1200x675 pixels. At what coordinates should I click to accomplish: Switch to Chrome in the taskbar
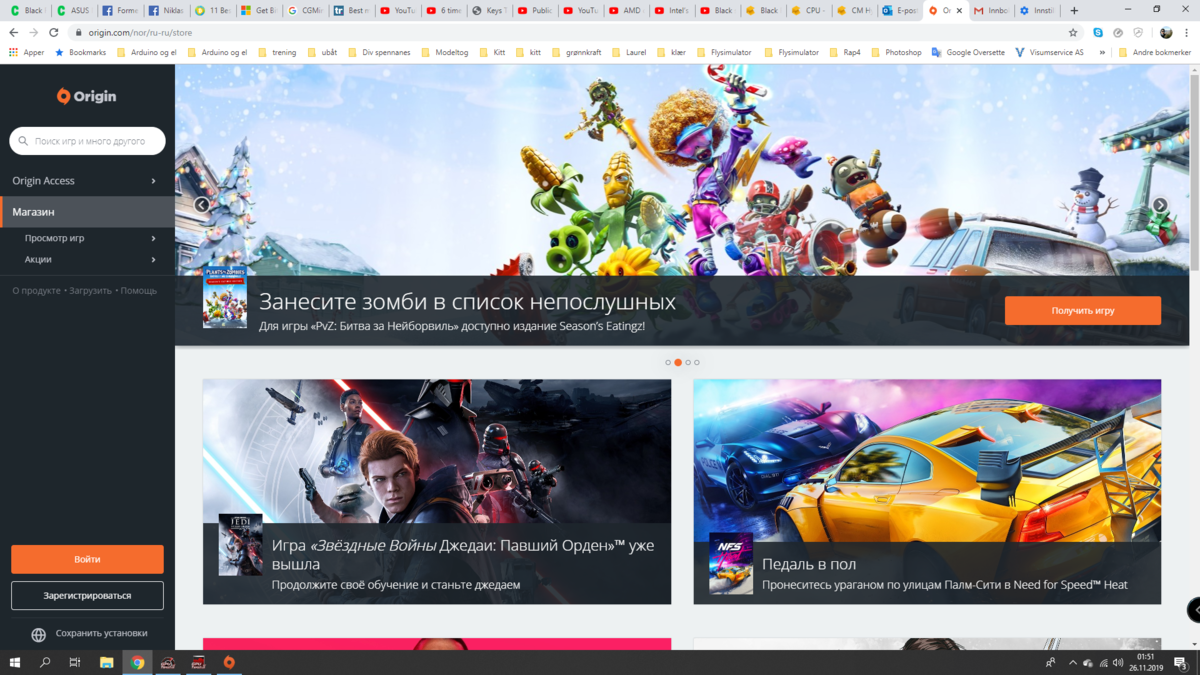tap(137, 662)
